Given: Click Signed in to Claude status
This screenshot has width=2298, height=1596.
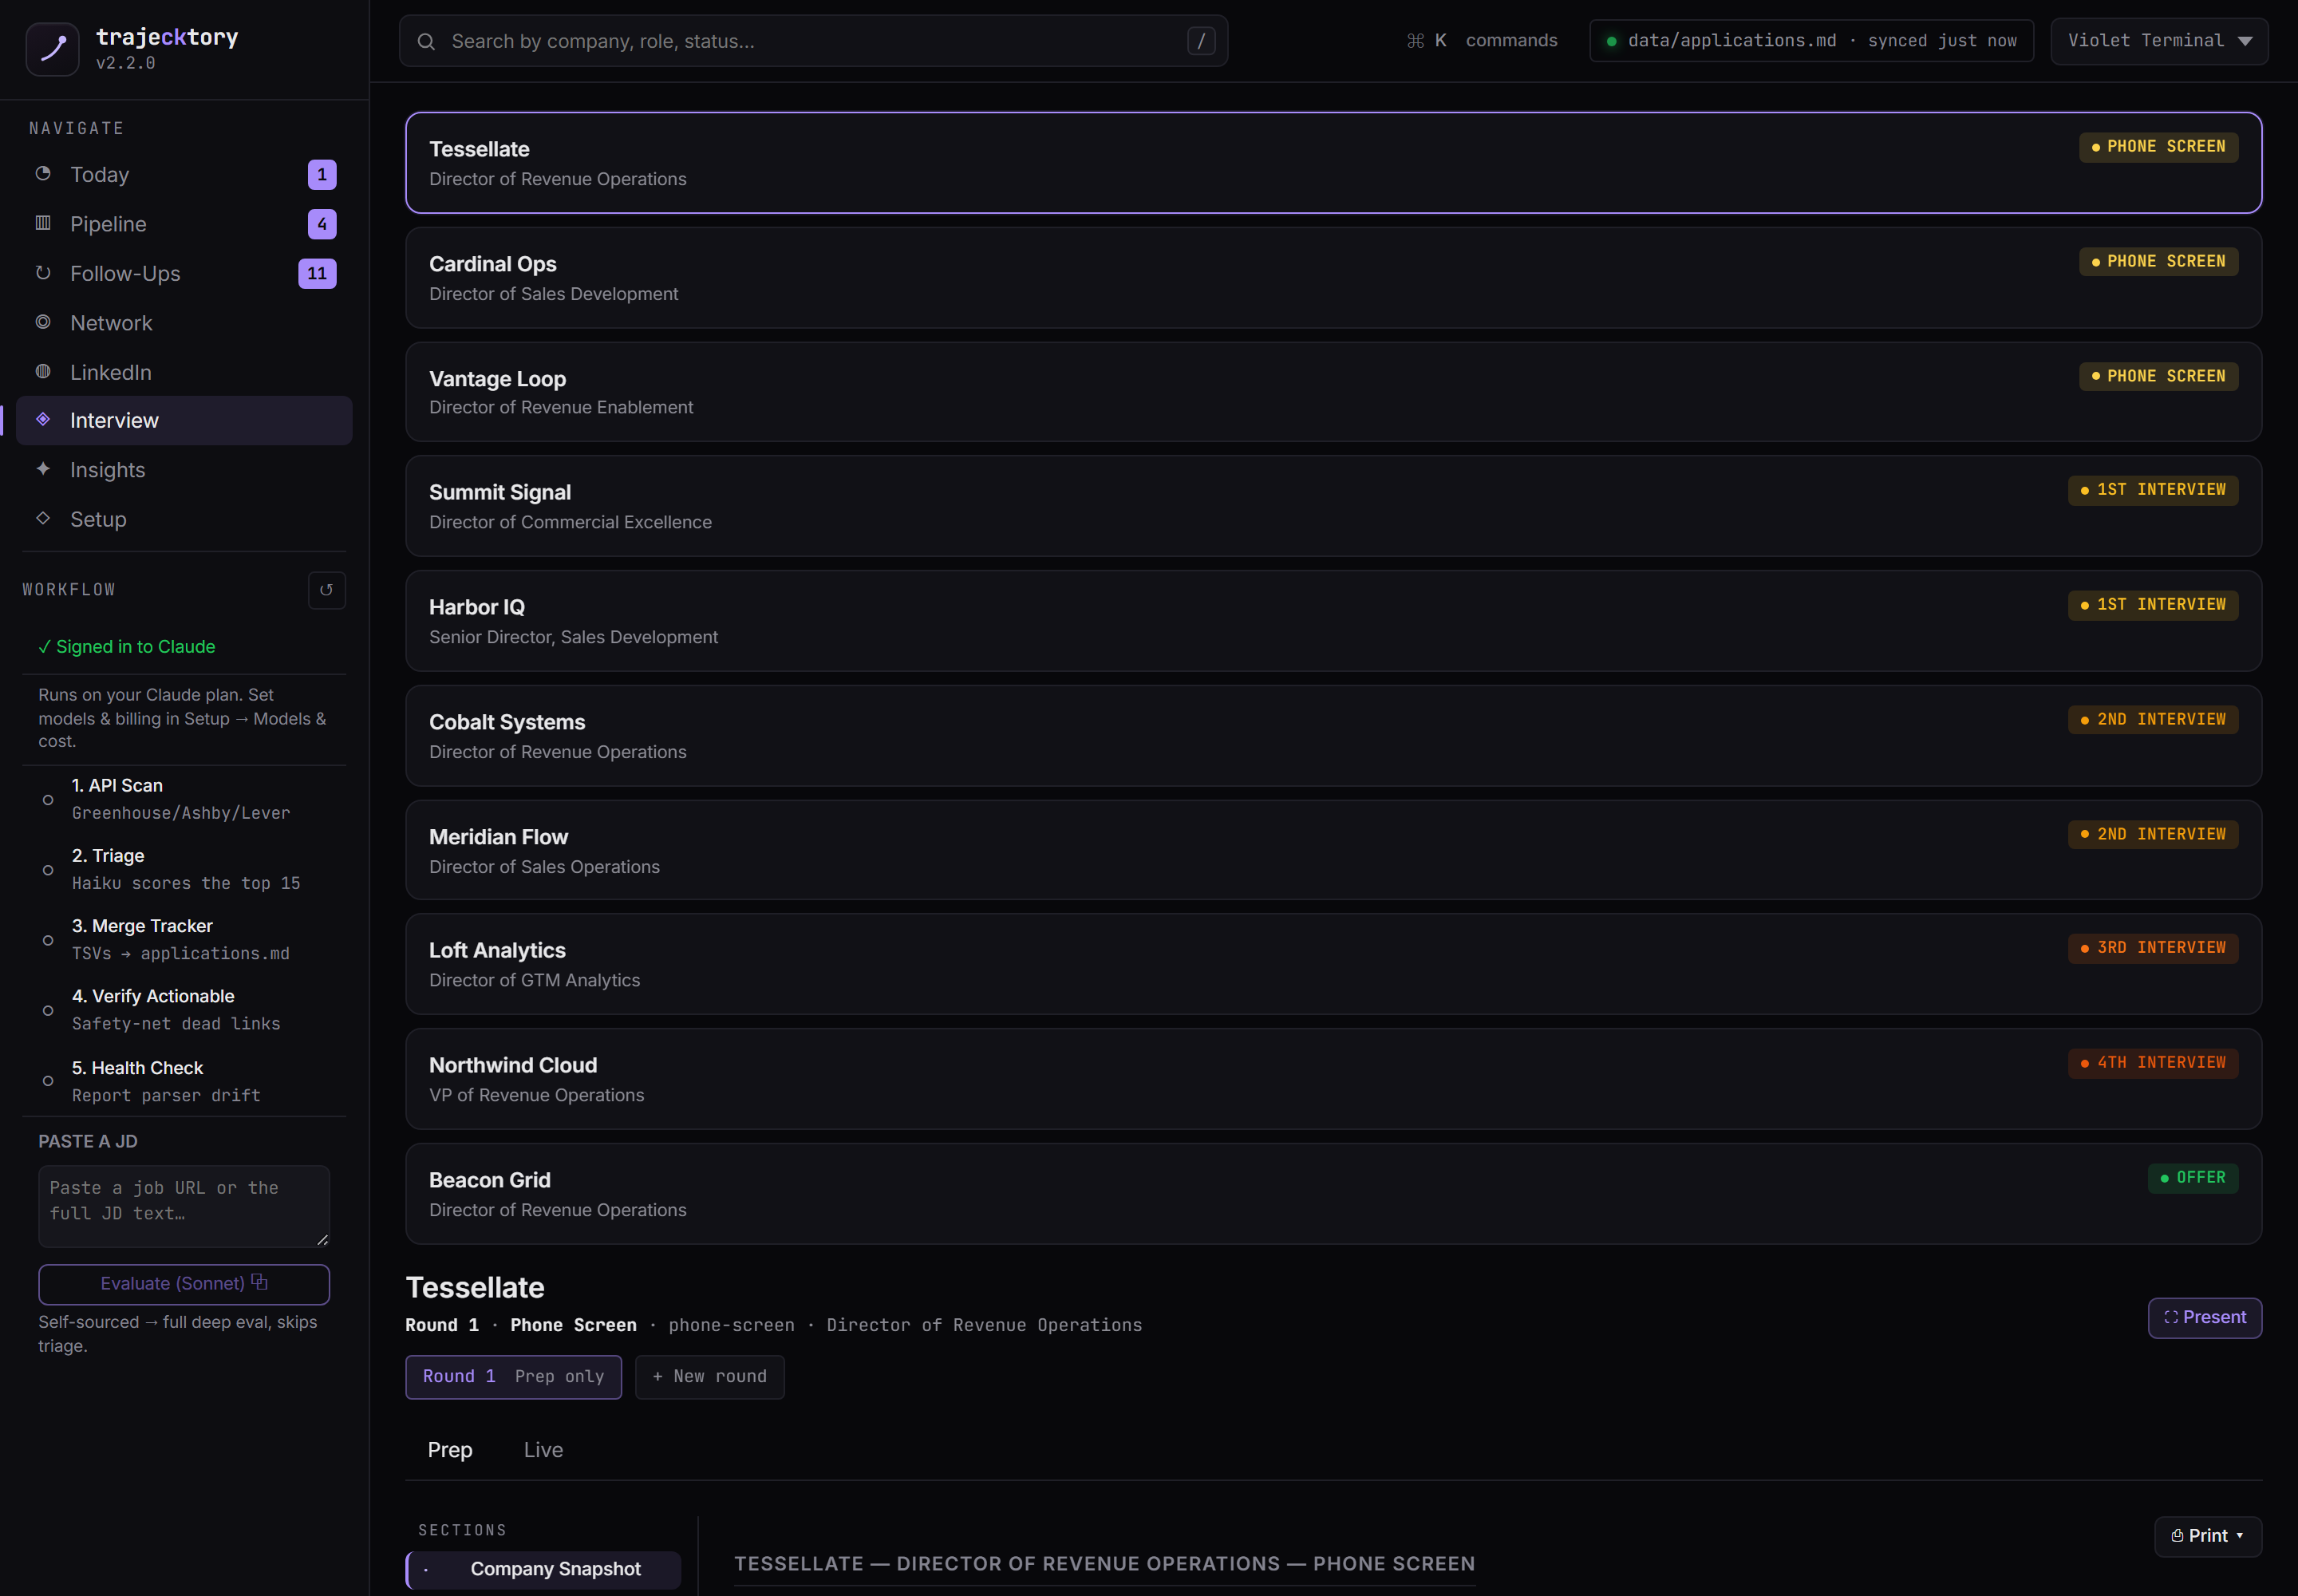Looking at the screenshot, I should pyautogui.click(x=127, y=647).
